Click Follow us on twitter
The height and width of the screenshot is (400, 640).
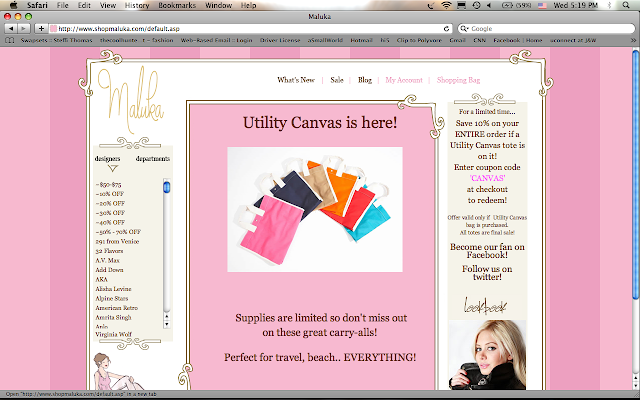[487, 273]
